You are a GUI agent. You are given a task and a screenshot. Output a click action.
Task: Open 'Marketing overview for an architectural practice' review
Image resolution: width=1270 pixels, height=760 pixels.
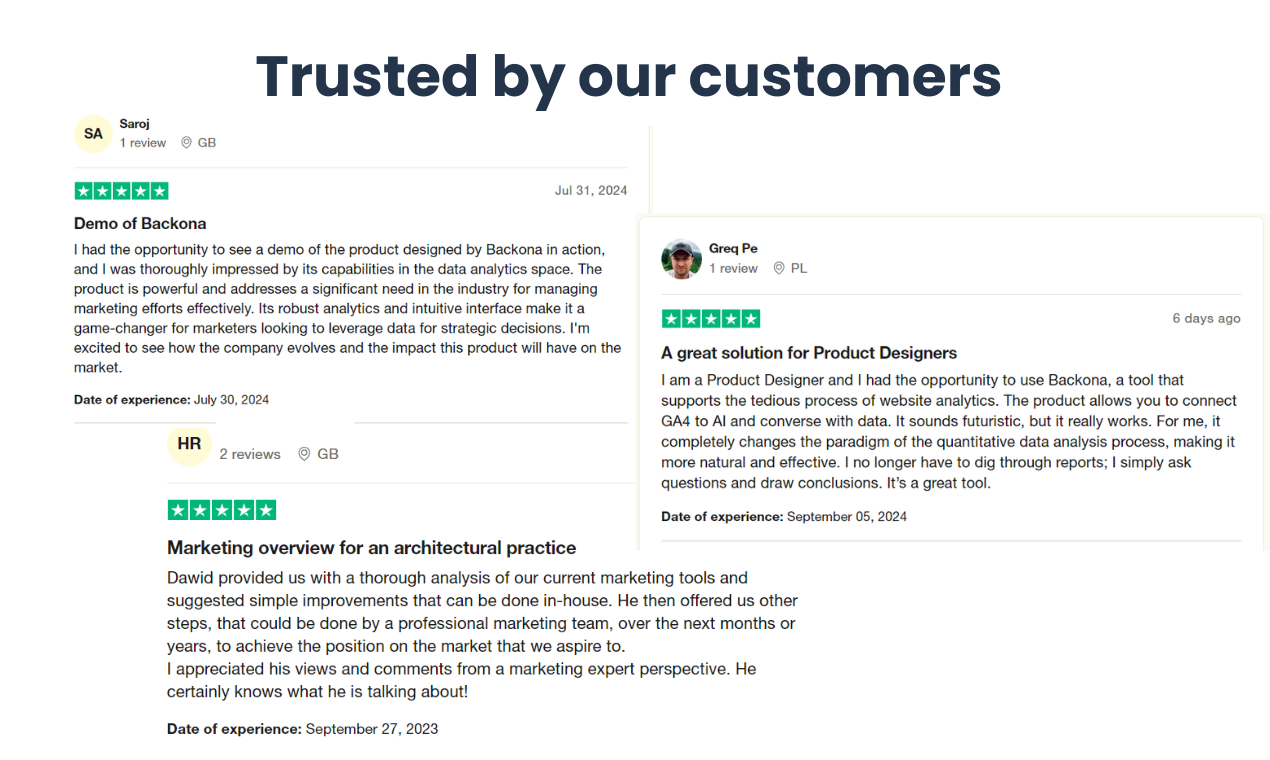tap(372, 548)
